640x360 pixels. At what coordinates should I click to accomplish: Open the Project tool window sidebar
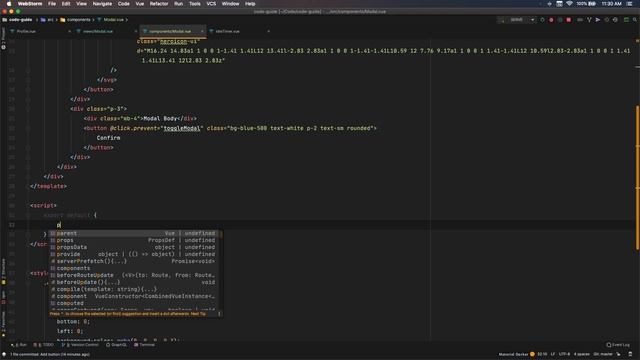point(3,39)
